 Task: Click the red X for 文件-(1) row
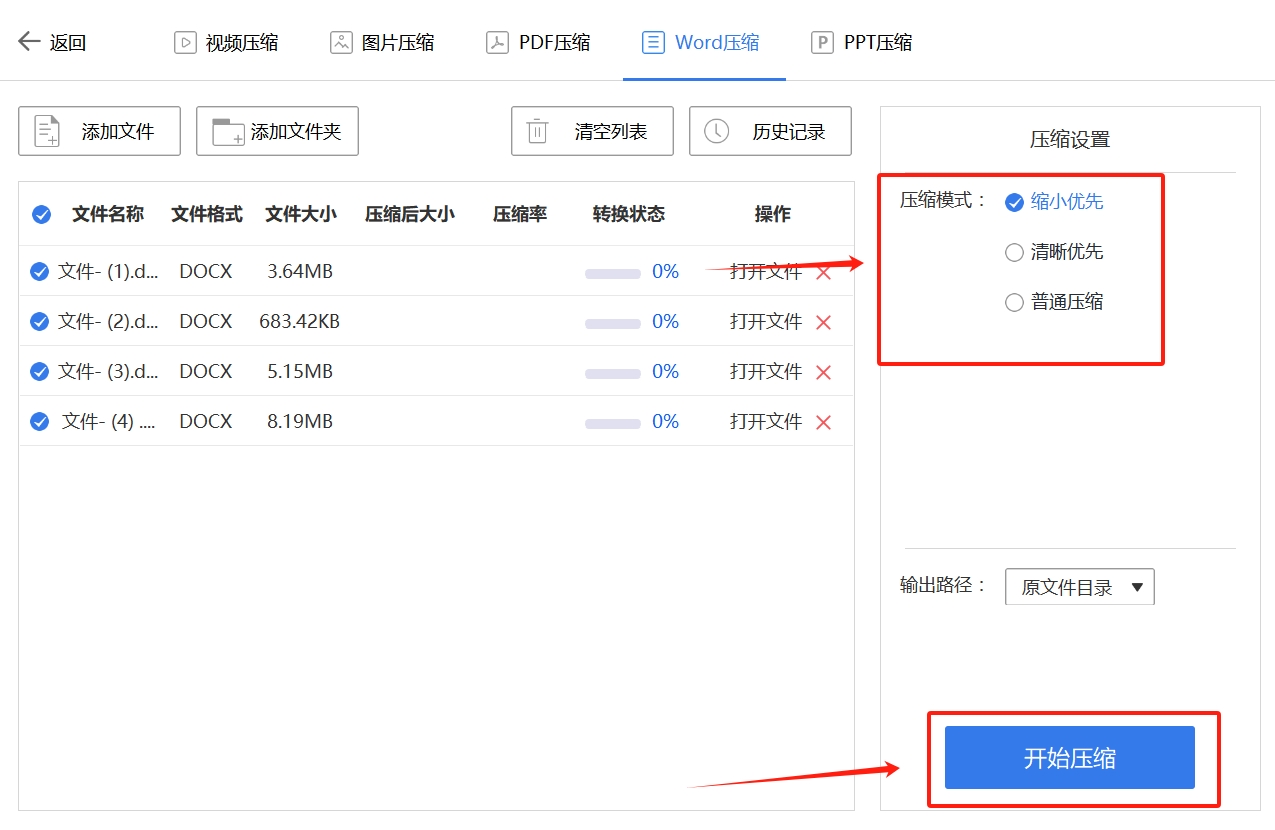pos(823,272)
